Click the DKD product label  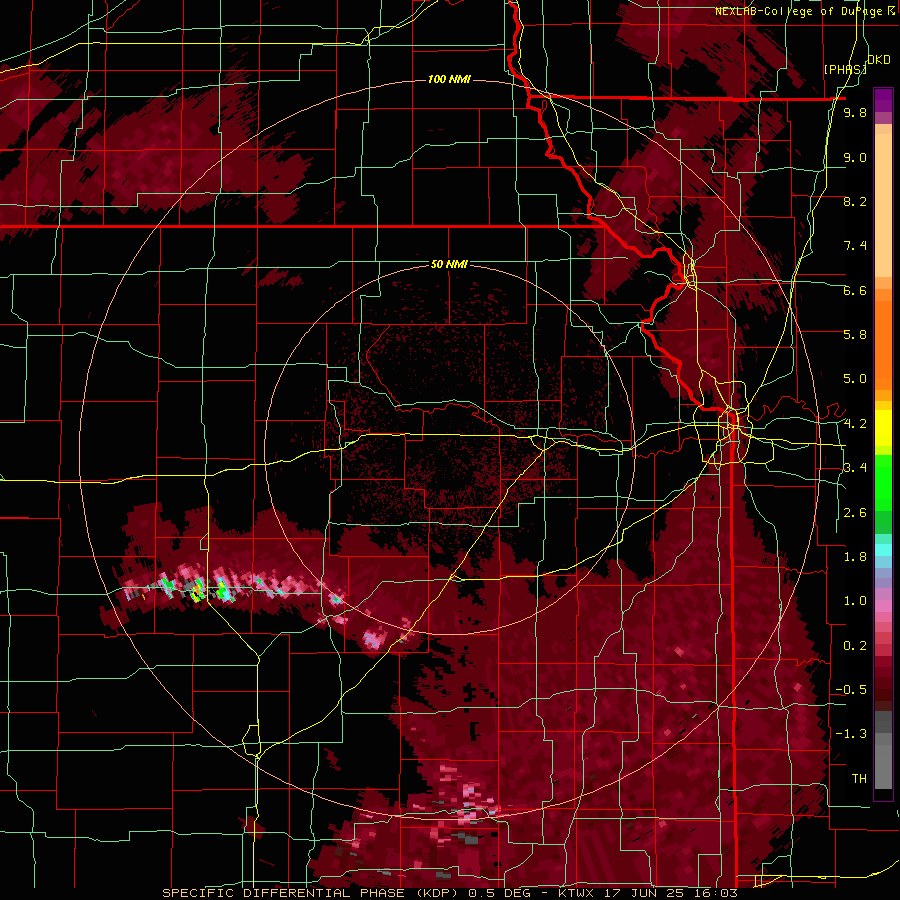[878, 60]
